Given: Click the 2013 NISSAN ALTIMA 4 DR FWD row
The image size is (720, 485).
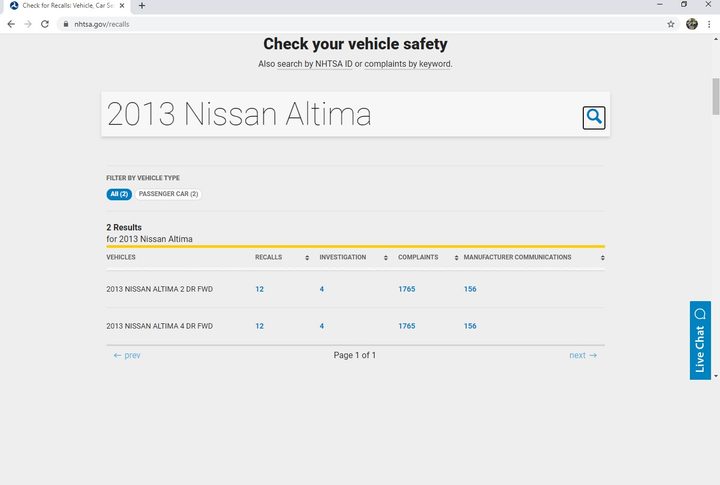Looking at the screenshot, I should [355, 326].
